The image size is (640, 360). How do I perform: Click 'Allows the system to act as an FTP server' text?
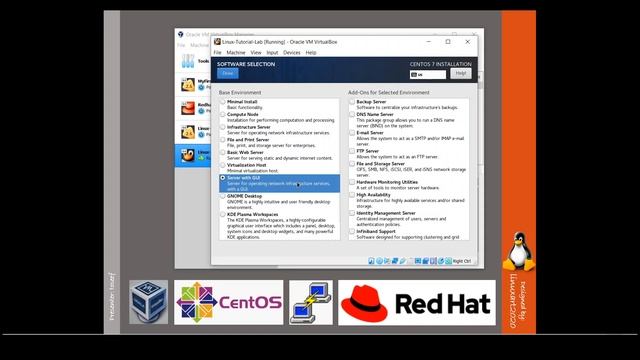pyautogui.click(x=397, y=157)
